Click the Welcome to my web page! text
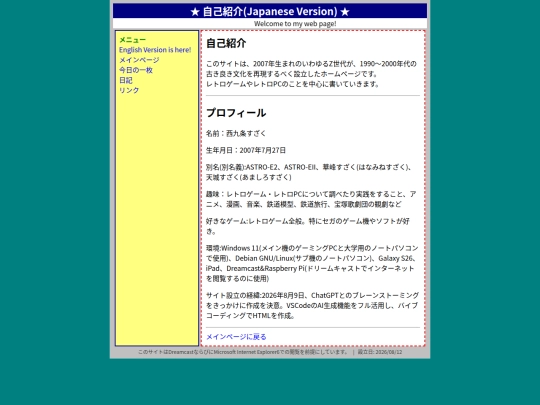 [x=295, y=24]
